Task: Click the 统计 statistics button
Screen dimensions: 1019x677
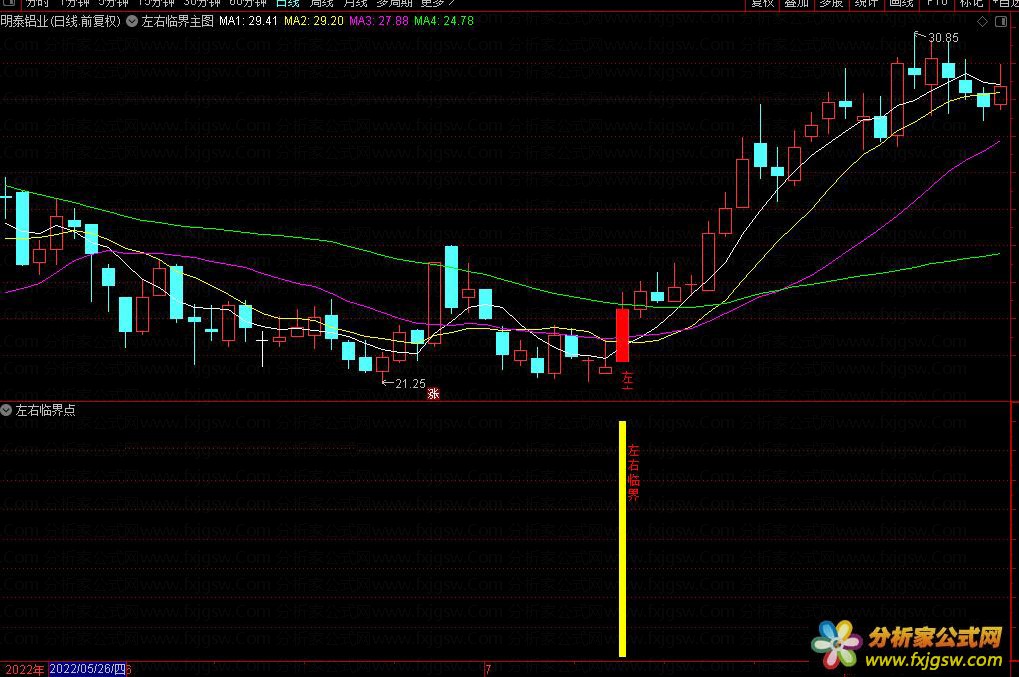Action: click(866, 3)
